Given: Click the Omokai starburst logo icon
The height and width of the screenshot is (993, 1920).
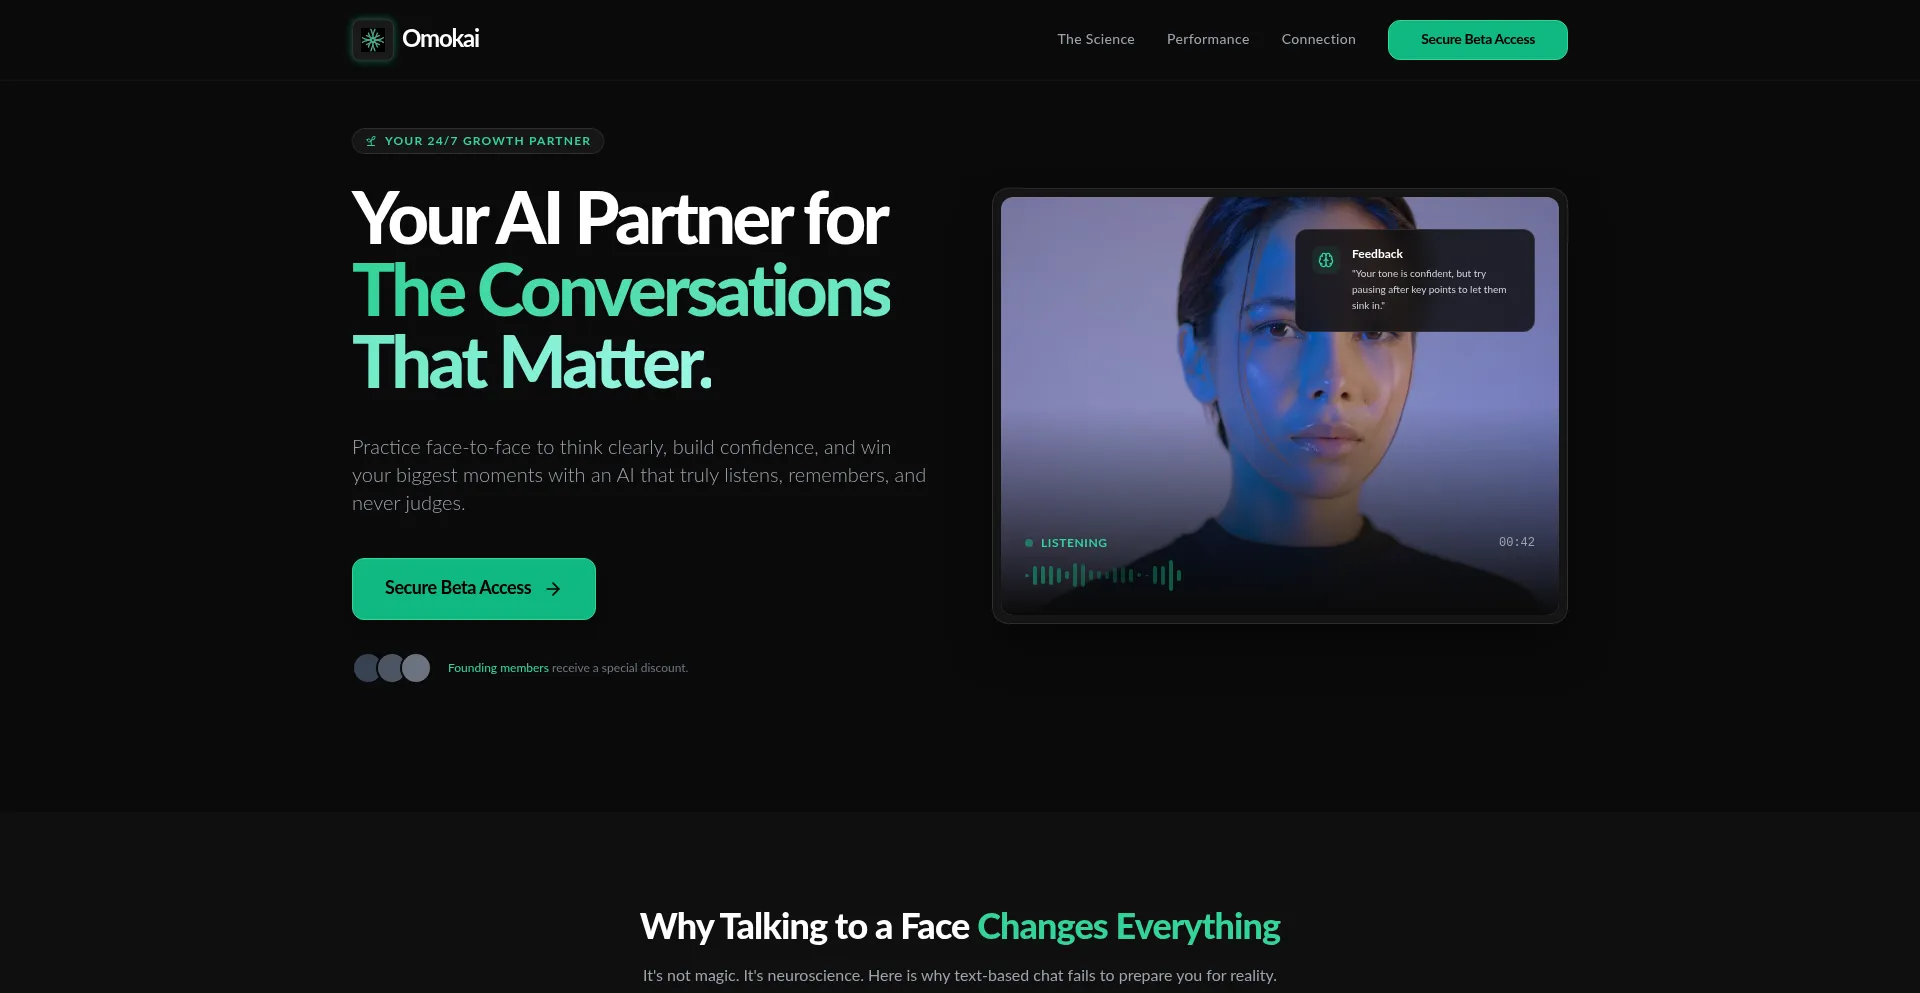Looking at the screenshot, I should 373,40.
